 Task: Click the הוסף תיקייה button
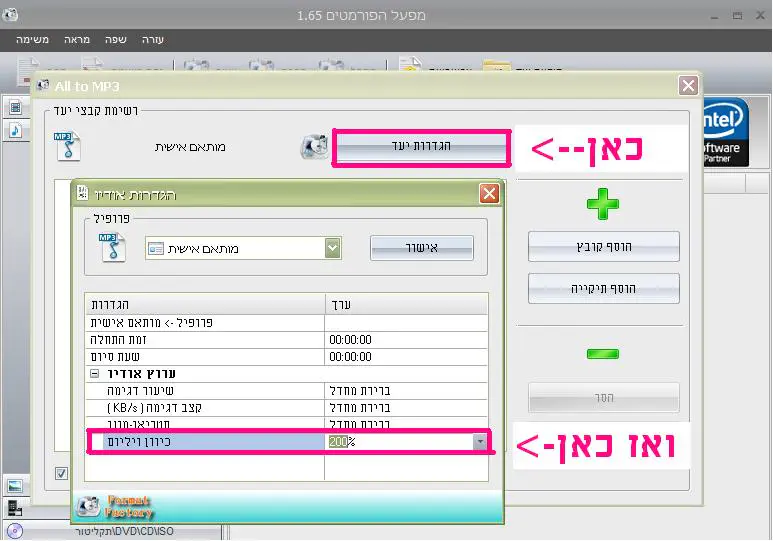click(x=603, y=288)
